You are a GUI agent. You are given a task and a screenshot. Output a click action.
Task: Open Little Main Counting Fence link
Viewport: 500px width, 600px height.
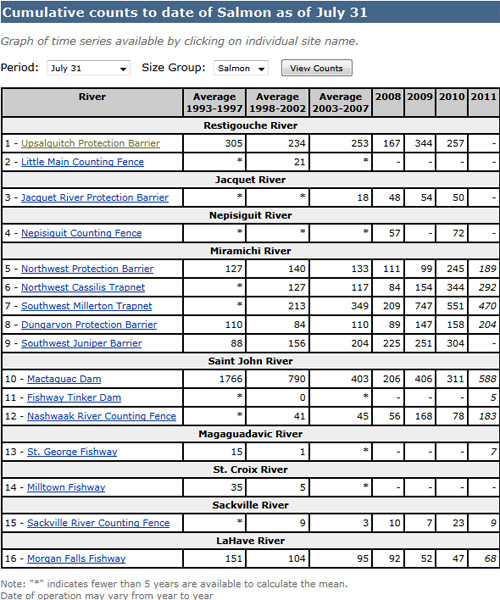tap(82, 162)
